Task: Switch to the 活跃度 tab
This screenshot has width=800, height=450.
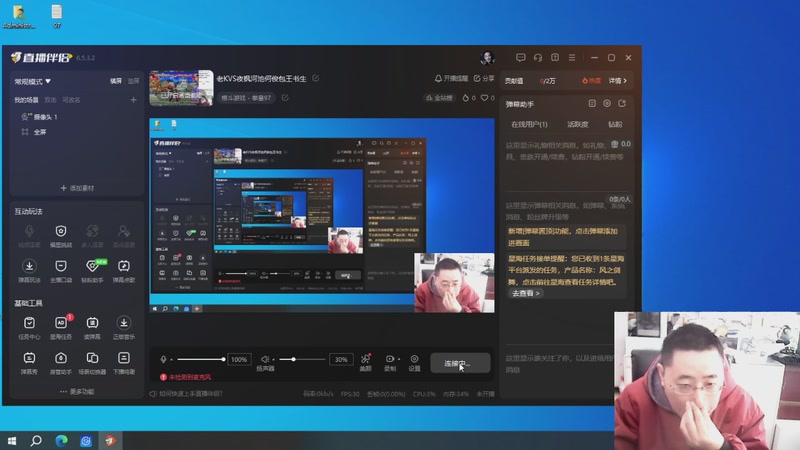Action: 578,124
